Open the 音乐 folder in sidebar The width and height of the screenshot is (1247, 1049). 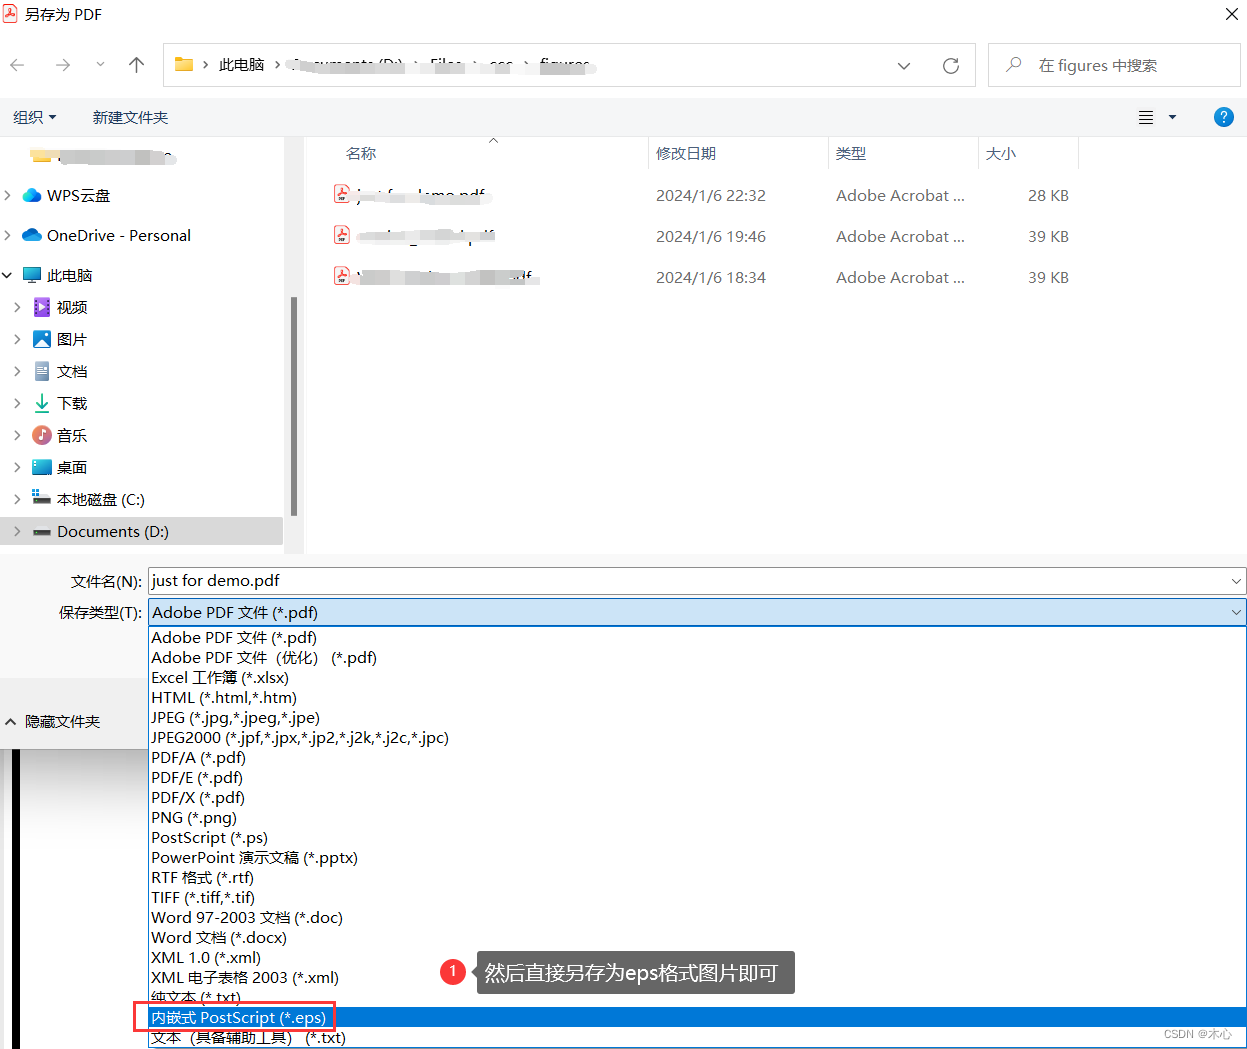click(x=72, y=436)
